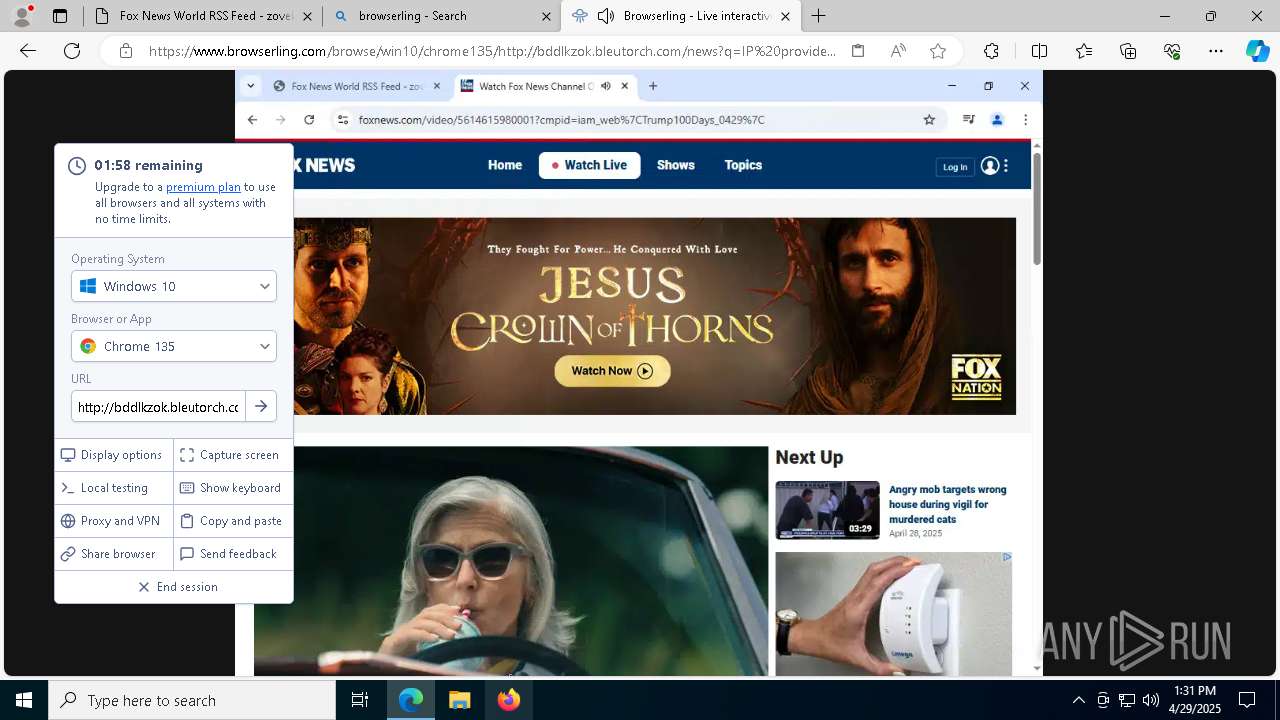This screenshot has height=720, width=1280.
Task: Open Shows menu on Fox News
Action: tap(676, 165)
